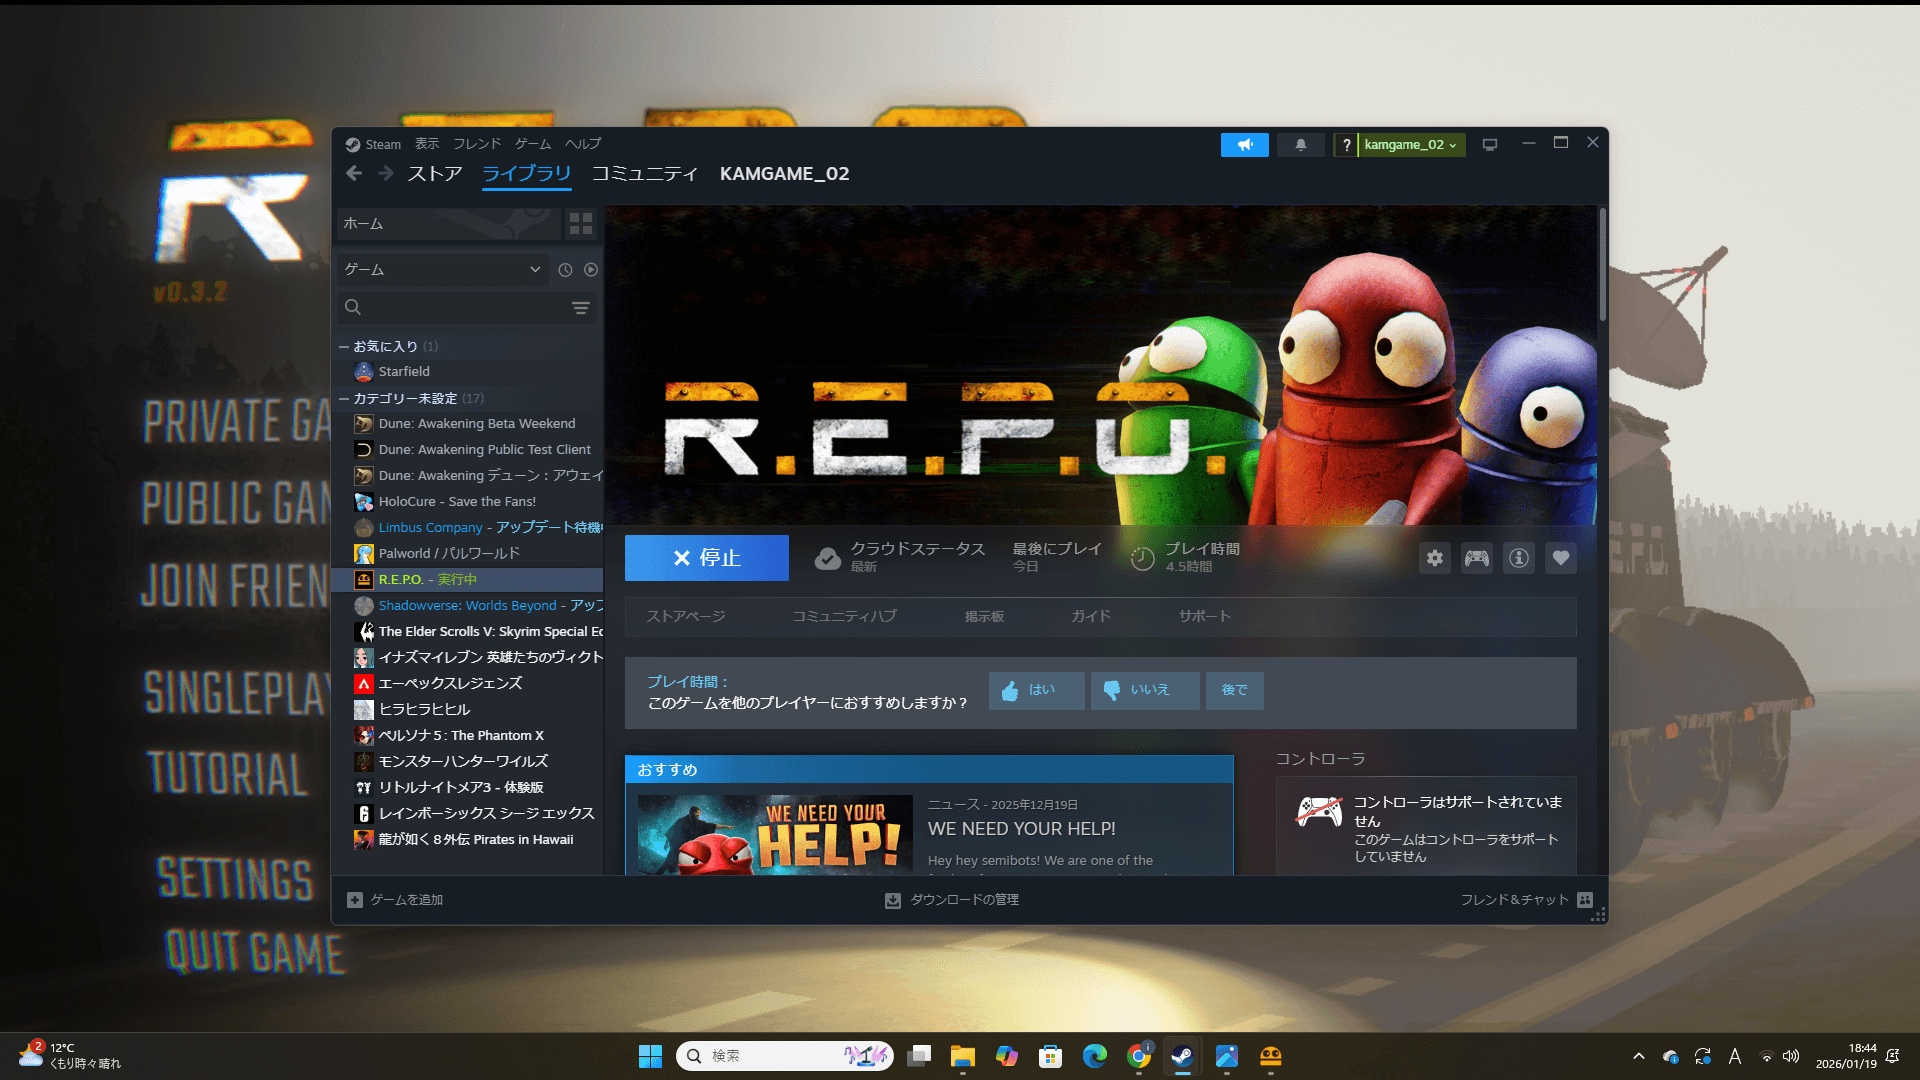The width and height of the screenshot is (1920, 1080).
Task: Open kamgame_02 account dropdown
Action: [x=1409, y=145]
